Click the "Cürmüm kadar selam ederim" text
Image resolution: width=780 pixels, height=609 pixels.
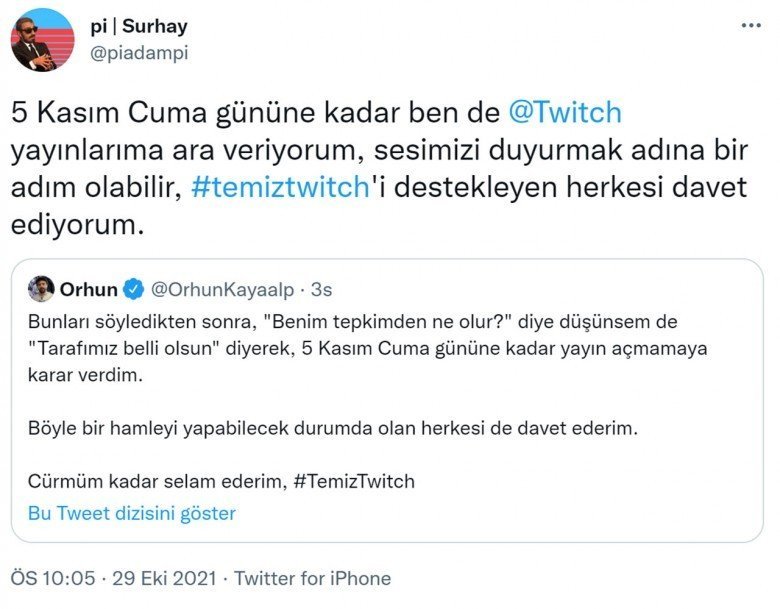point(155,481)
